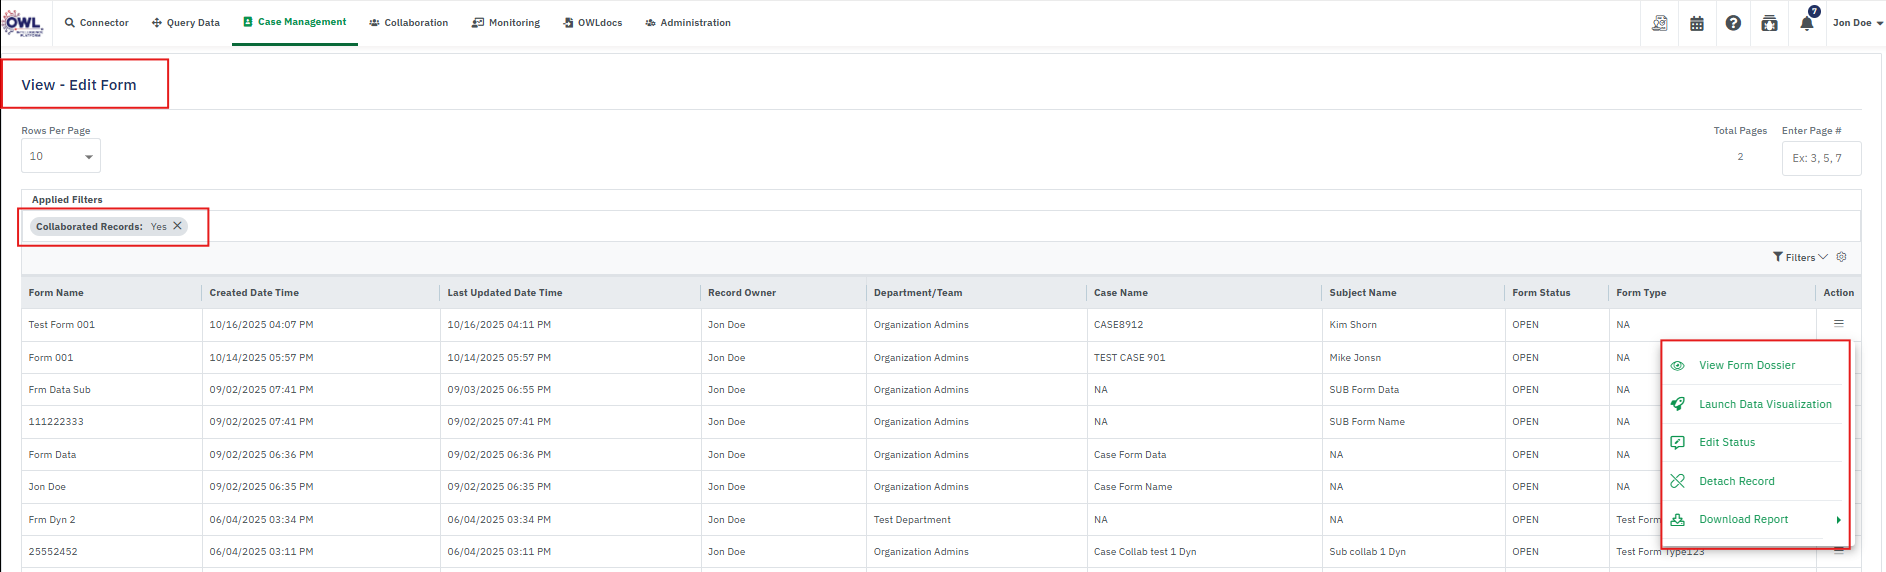Remove the Collaborated Records filter chip
This screenshot has width=1886, height=572.
[178, 226]
